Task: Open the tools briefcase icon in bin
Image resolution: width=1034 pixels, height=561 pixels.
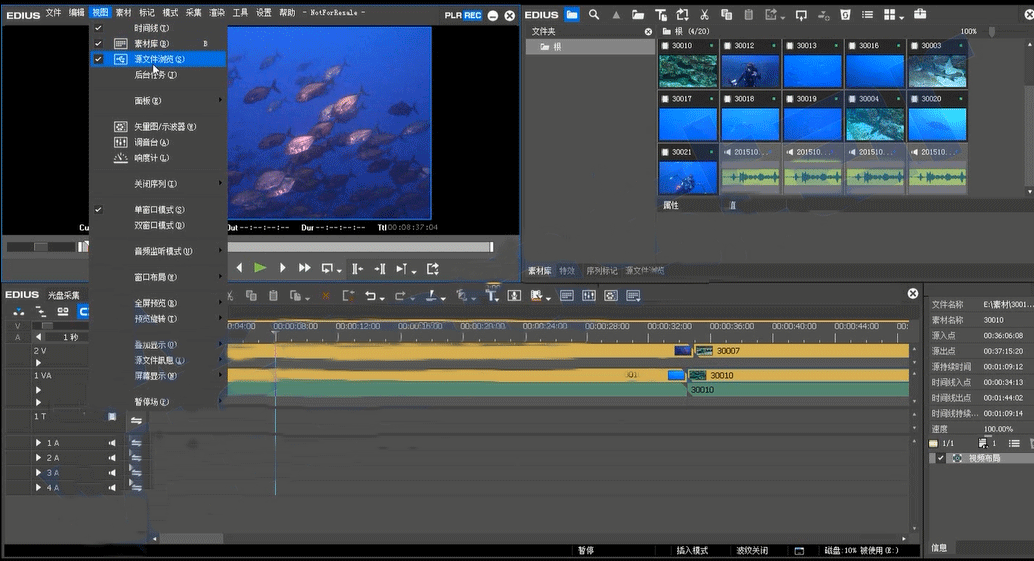Action: (919, 15)
